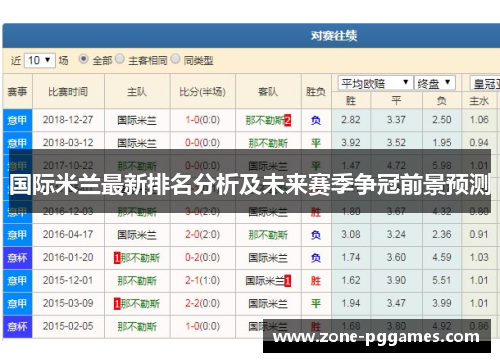This screenshot has height=362, width=500.
Task: Click the red card badge 1 in 2015-03-09 row
Action: 117,304
